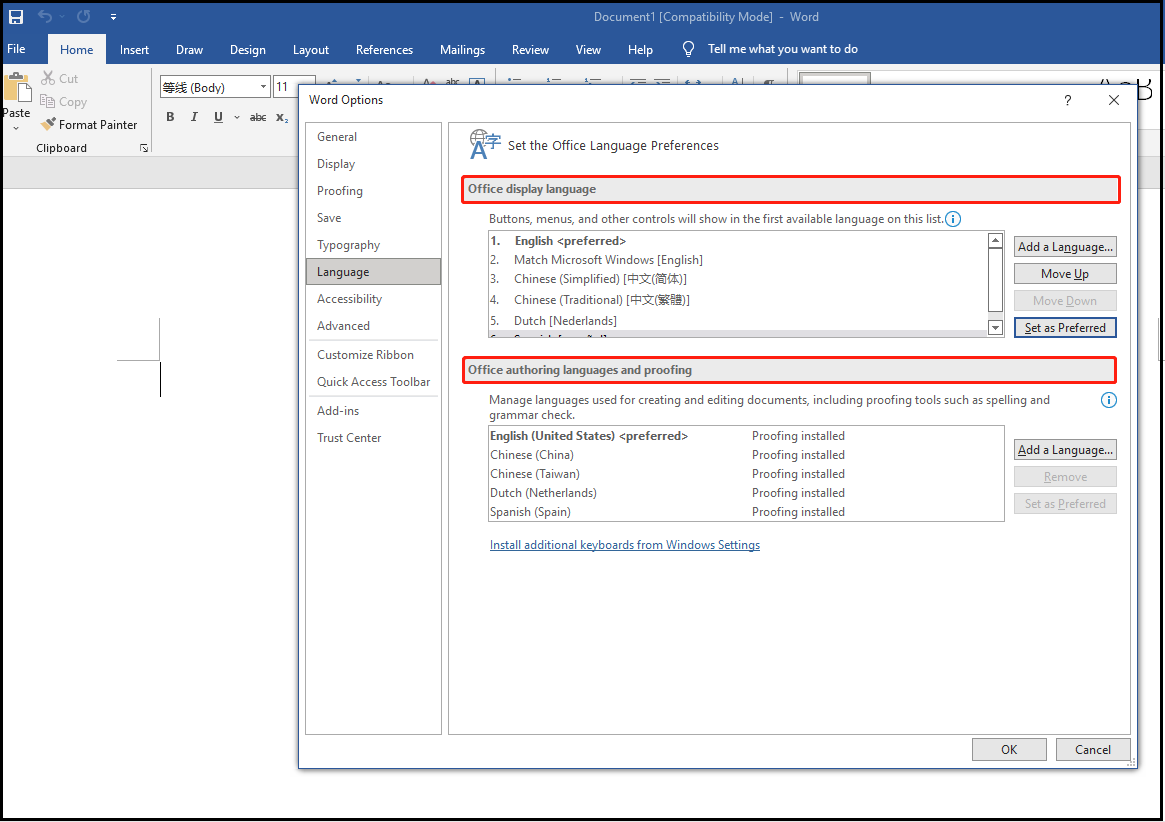
Task: Switch to the Insert ribbon tab
Action: click(134, 50)
